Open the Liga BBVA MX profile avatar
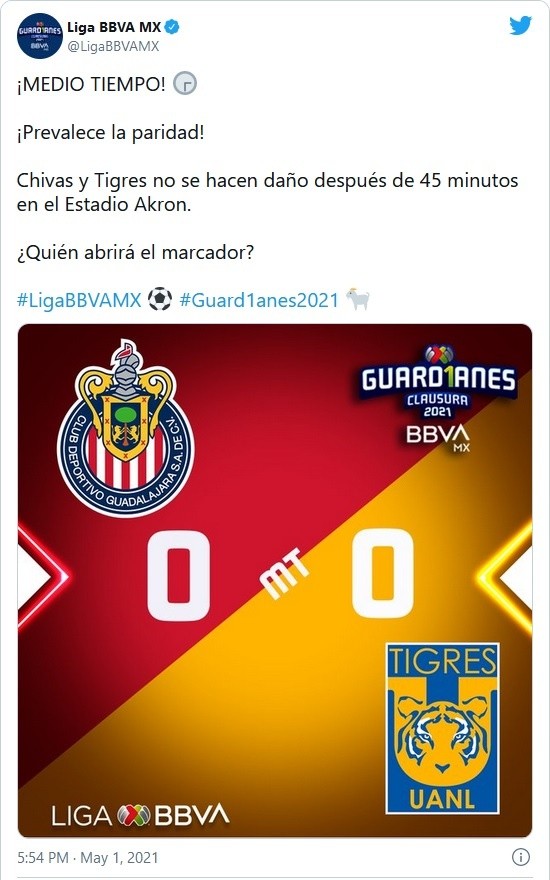550x880 pixels. tap(39, 36)
